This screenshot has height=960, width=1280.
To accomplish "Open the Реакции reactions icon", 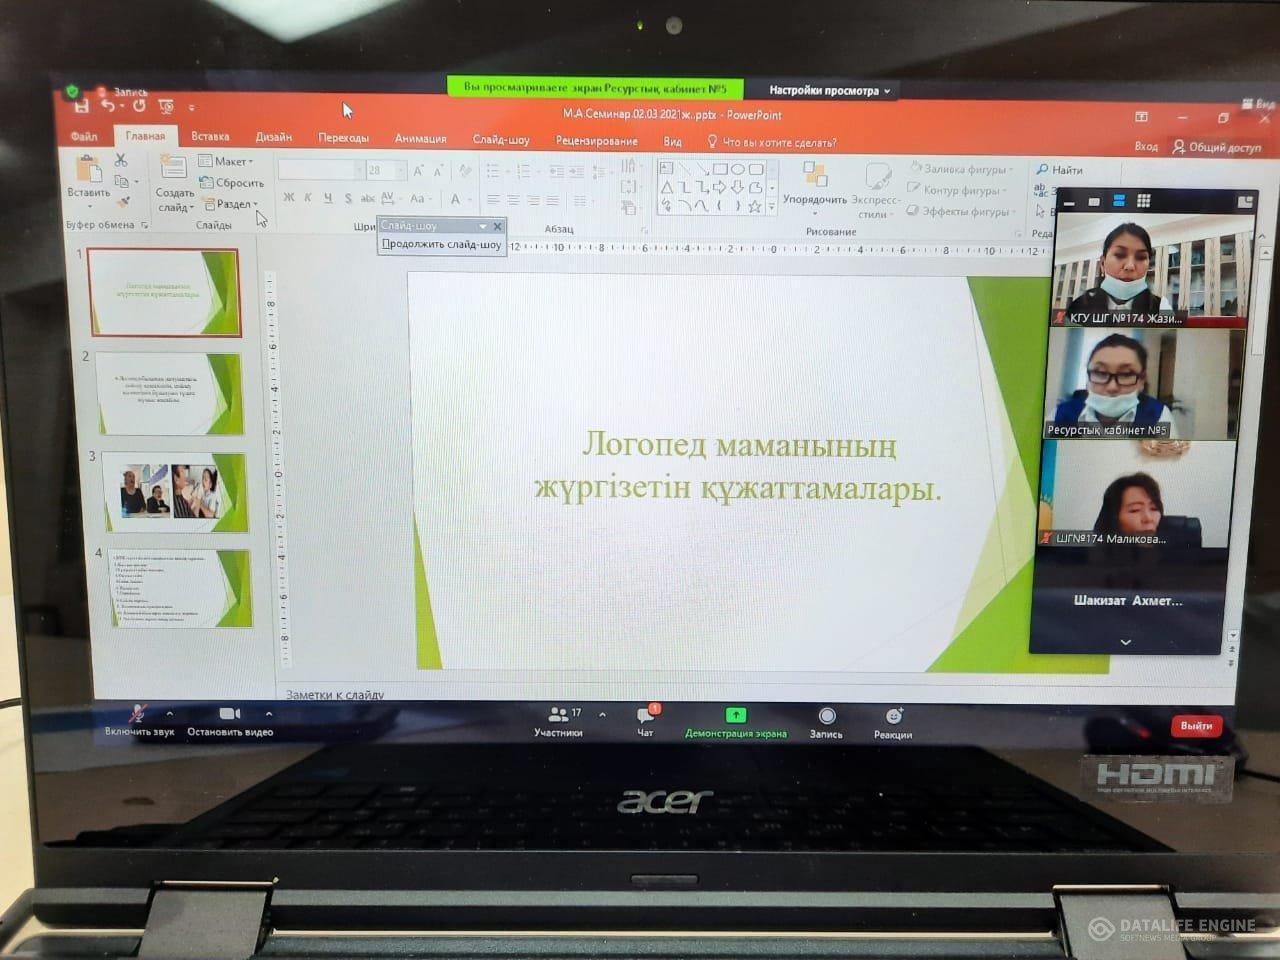I will [x=893, y=717].
